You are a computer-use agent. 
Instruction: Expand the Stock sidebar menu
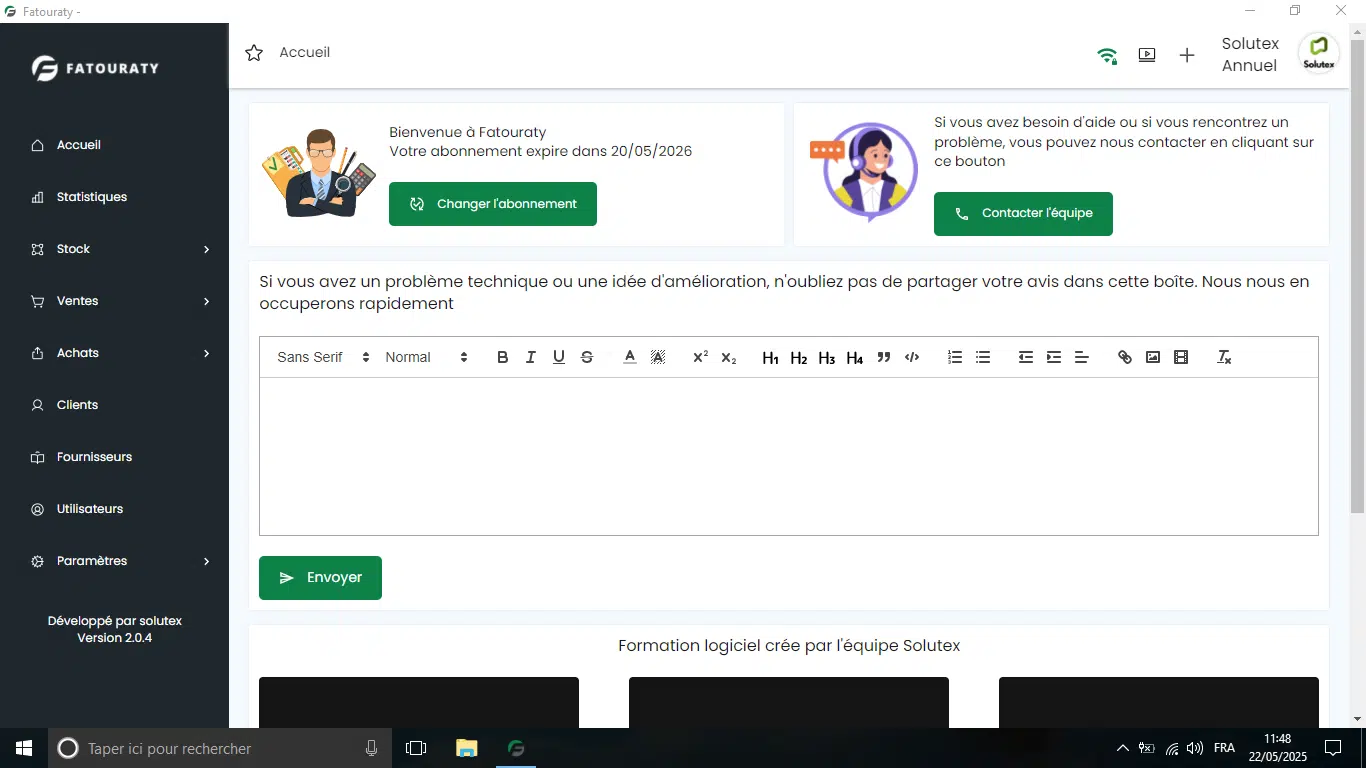(120, 249)
